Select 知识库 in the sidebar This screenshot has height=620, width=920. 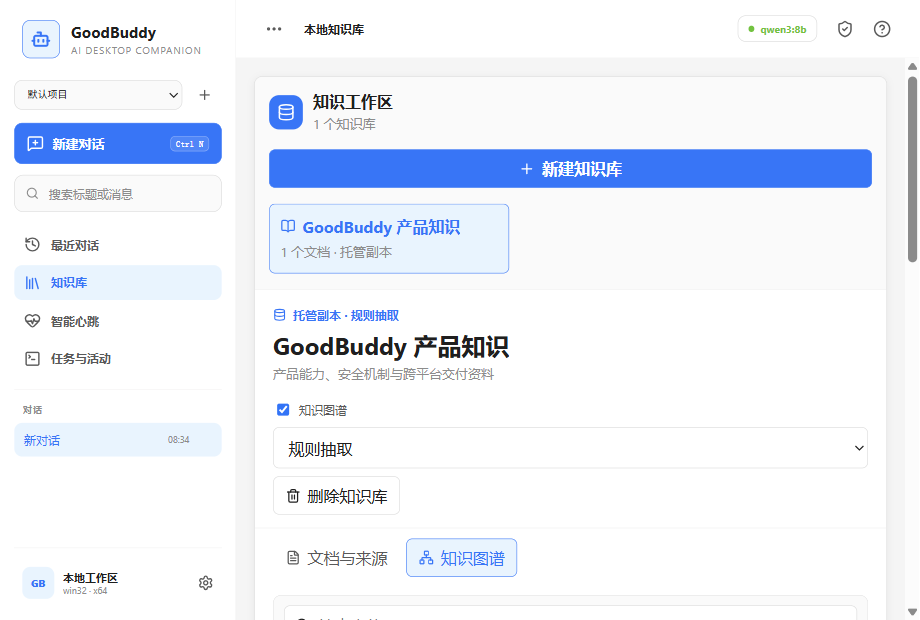point(118,283)
